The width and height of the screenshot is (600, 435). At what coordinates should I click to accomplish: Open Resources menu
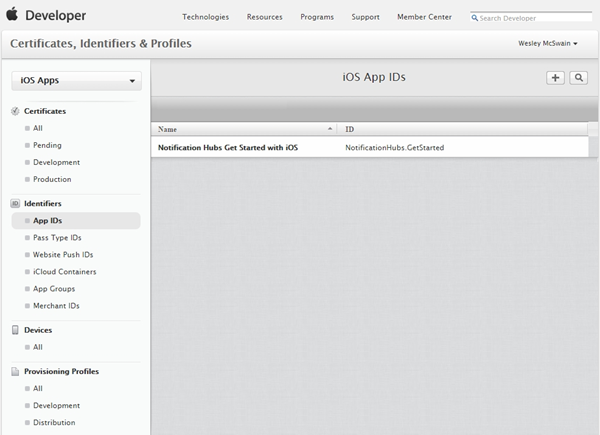coord(264,17)
